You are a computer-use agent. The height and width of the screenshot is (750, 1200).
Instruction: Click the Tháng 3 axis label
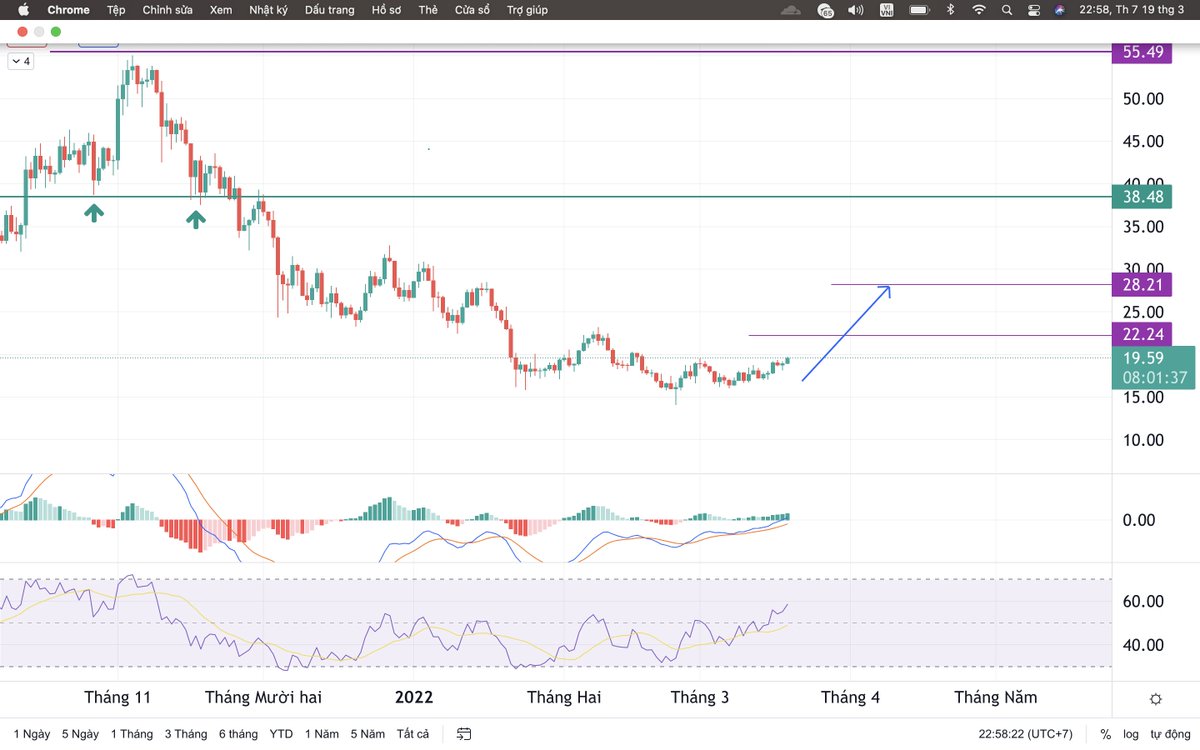pyautogui.click(x=700, y=697)
